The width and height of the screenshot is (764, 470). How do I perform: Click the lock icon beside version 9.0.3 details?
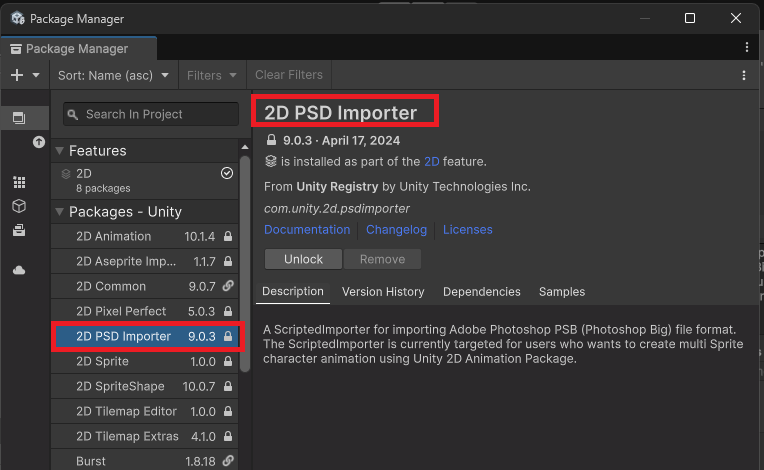pyautogui.click(x=271, y=140)
